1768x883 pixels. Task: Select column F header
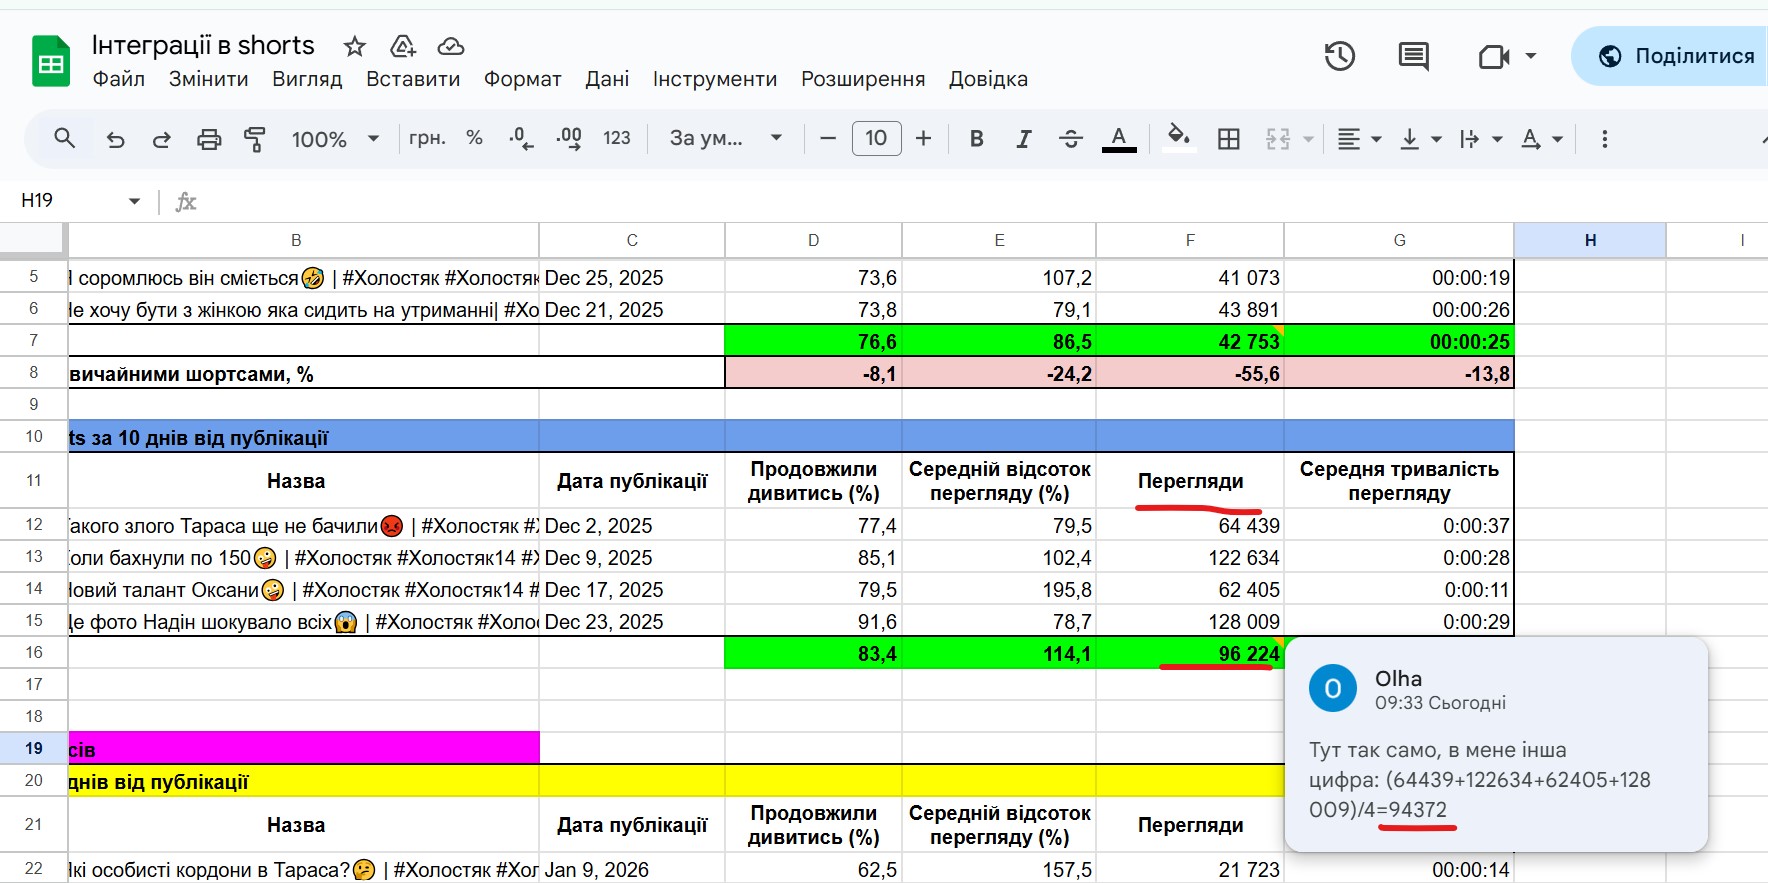click(1190, 240)
